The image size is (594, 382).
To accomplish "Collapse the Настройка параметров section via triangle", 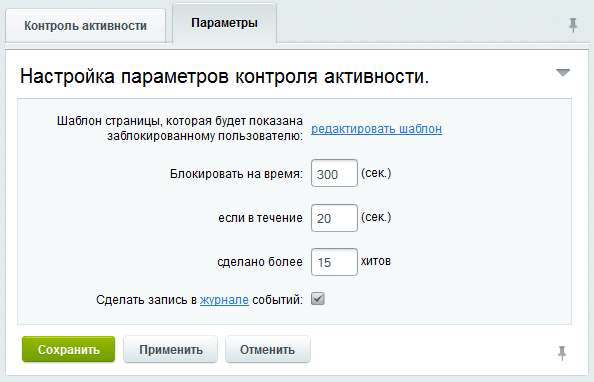I will point(563,72).
